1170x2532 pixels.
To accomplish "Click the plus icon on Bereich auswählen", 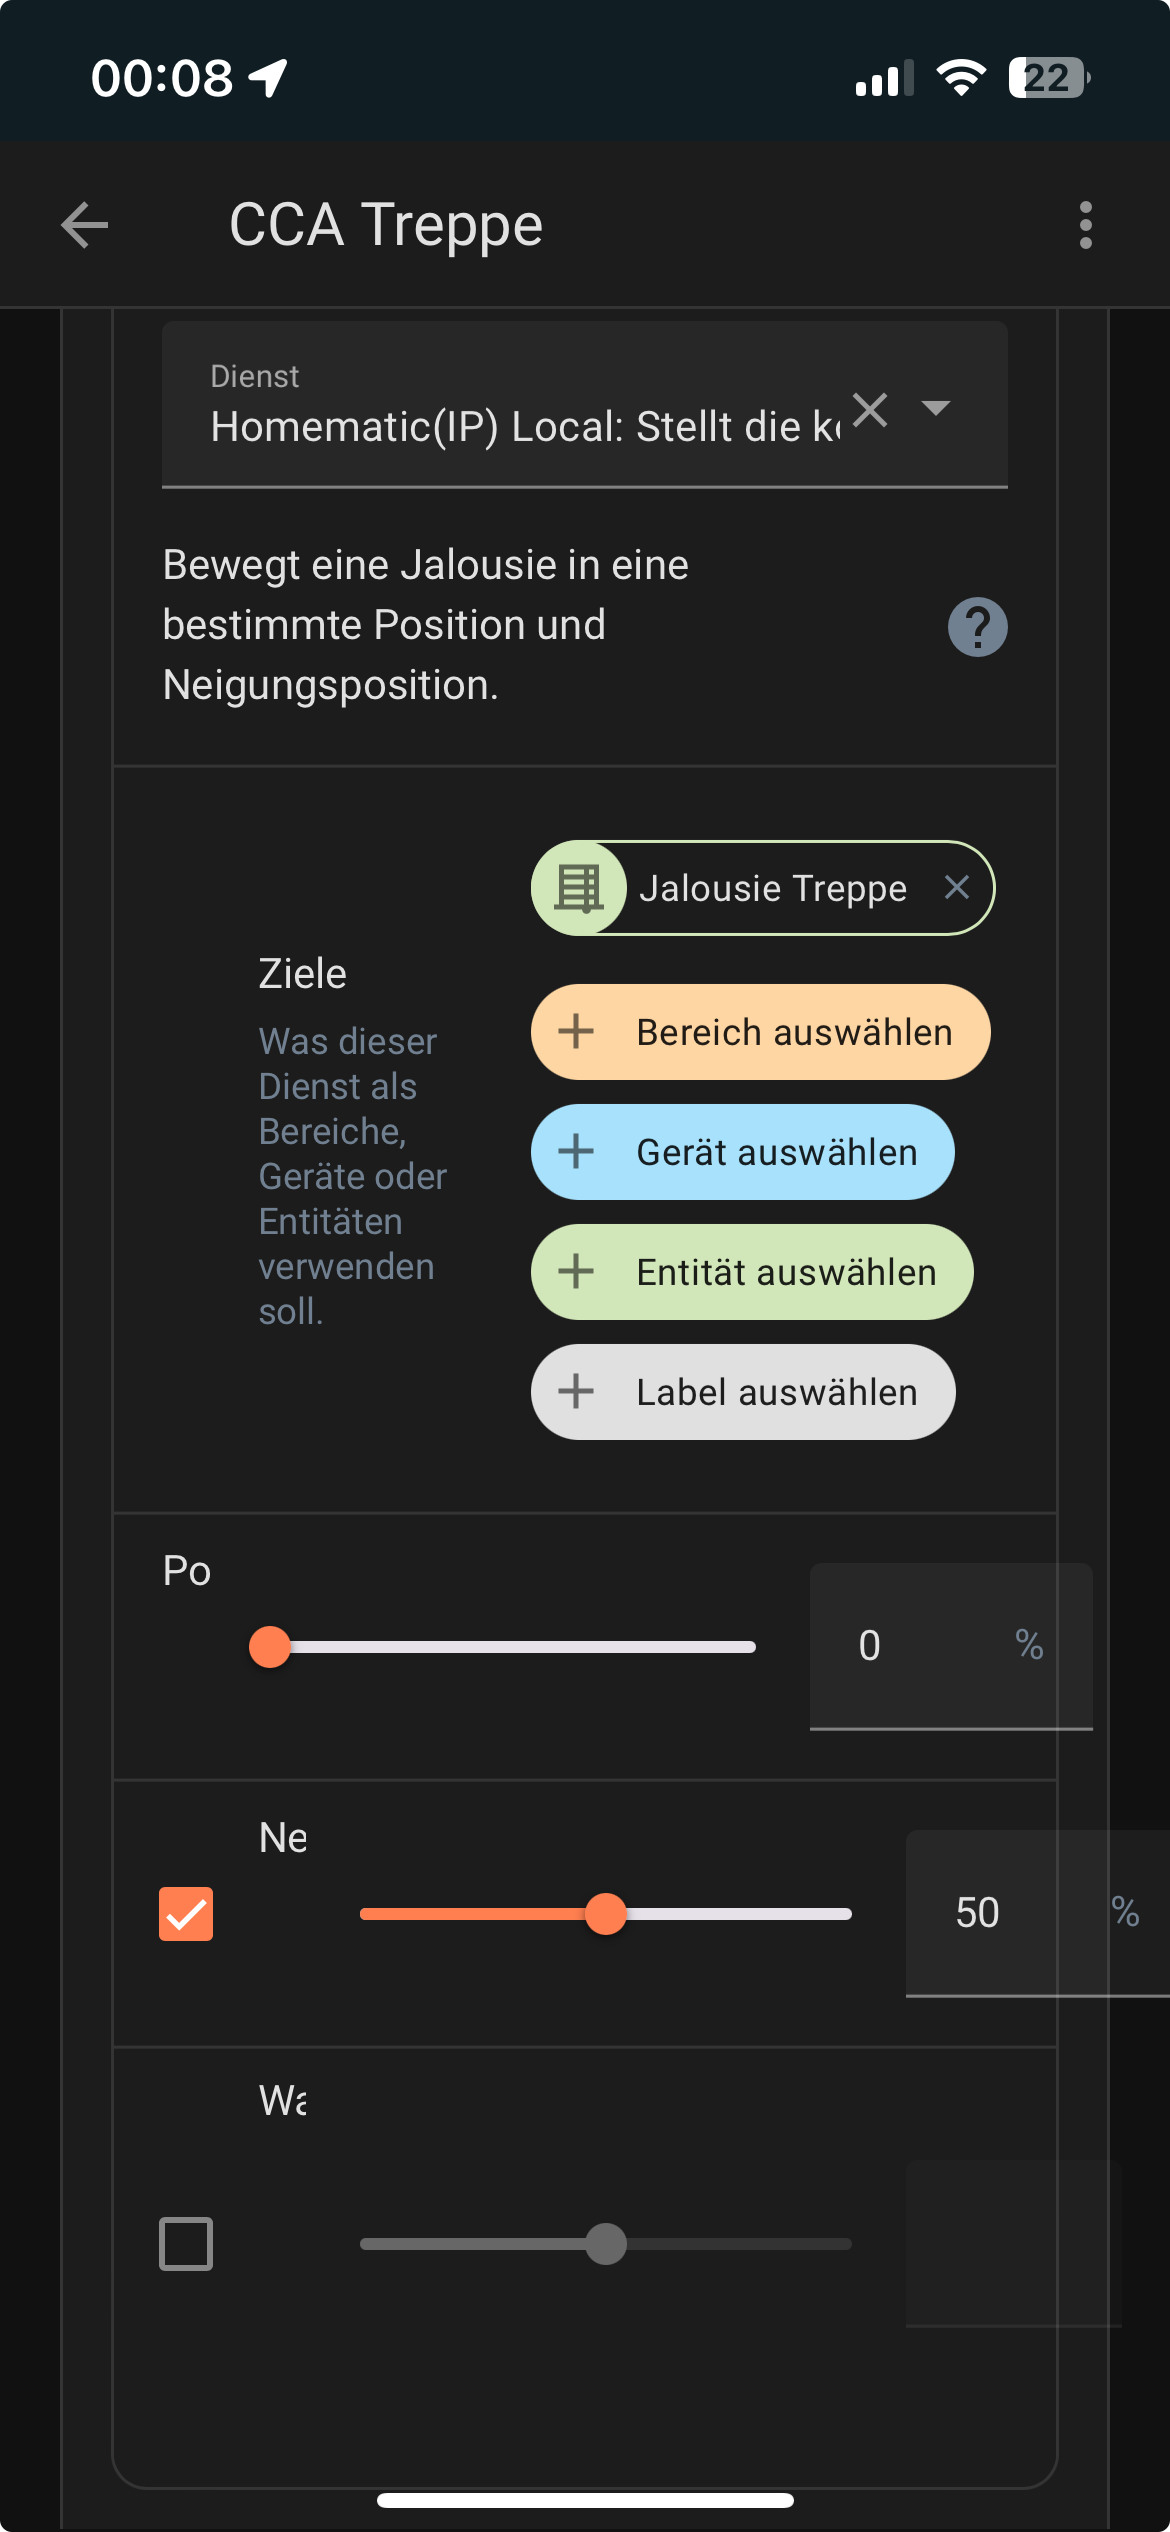I will coord(577,1031).
